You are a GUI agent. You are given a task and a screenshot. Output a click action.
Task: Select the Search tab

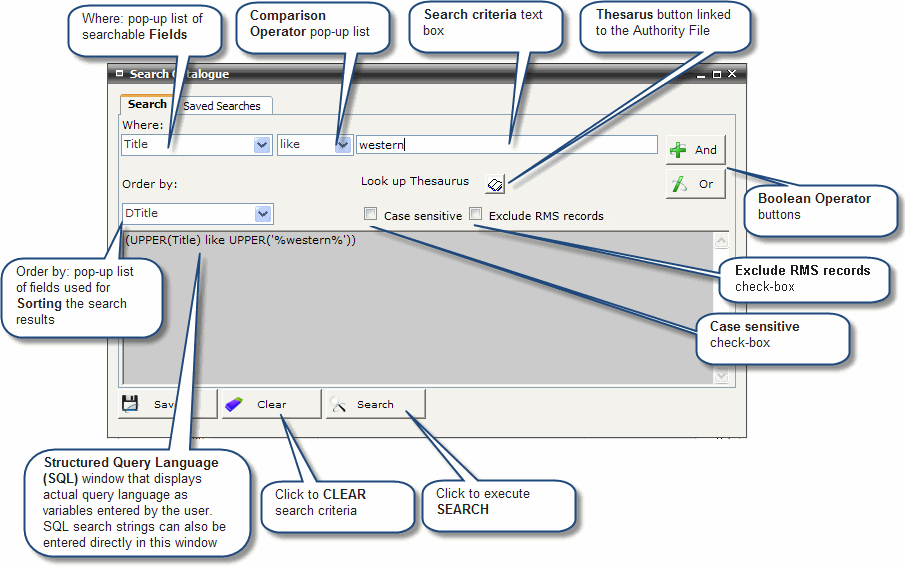tap(147, 104)
